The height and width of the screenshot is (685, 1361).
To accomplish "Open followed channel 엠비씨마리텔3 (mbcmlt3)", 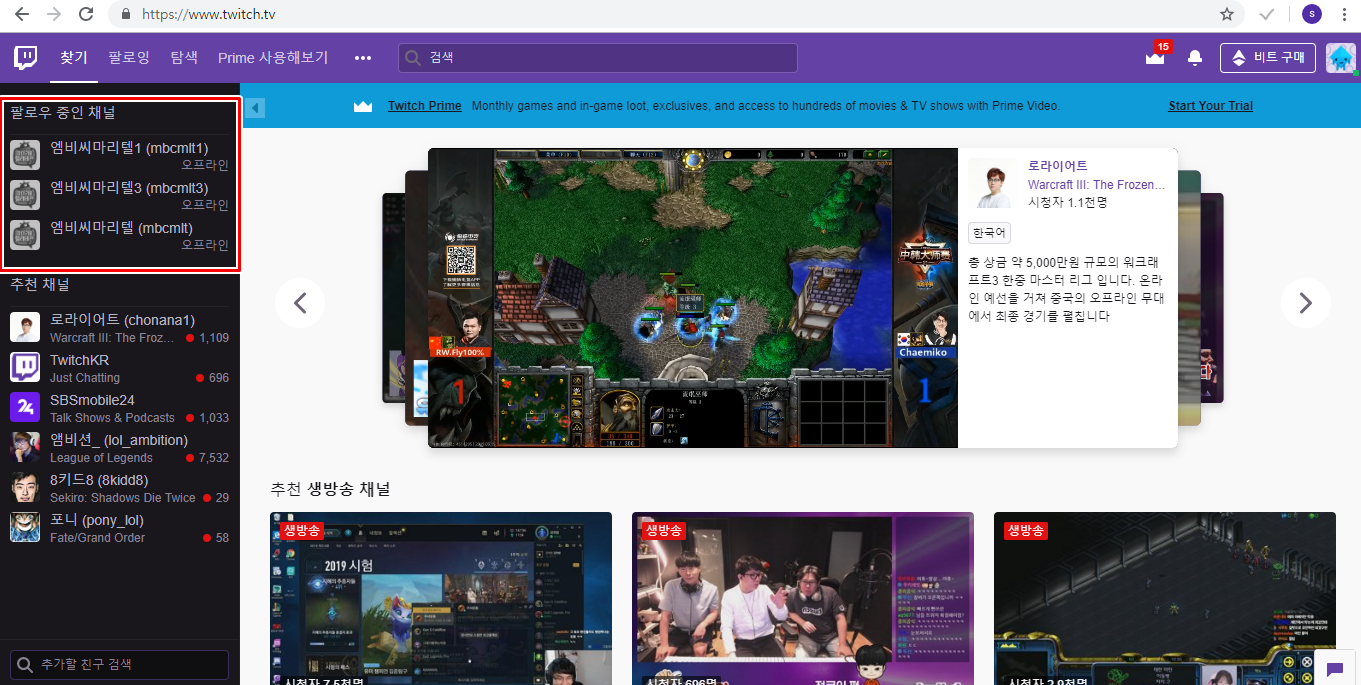I will point(120,195).
